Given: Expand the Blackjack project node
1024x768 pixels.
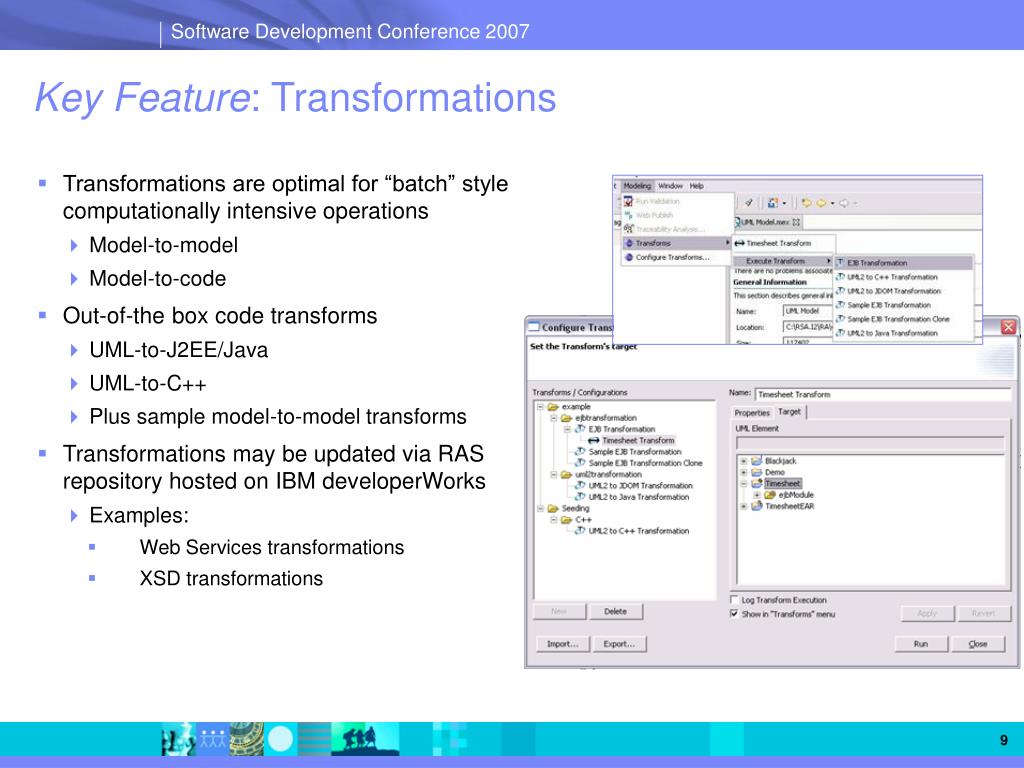Looking at the screenshot, I should pos(744,461).
